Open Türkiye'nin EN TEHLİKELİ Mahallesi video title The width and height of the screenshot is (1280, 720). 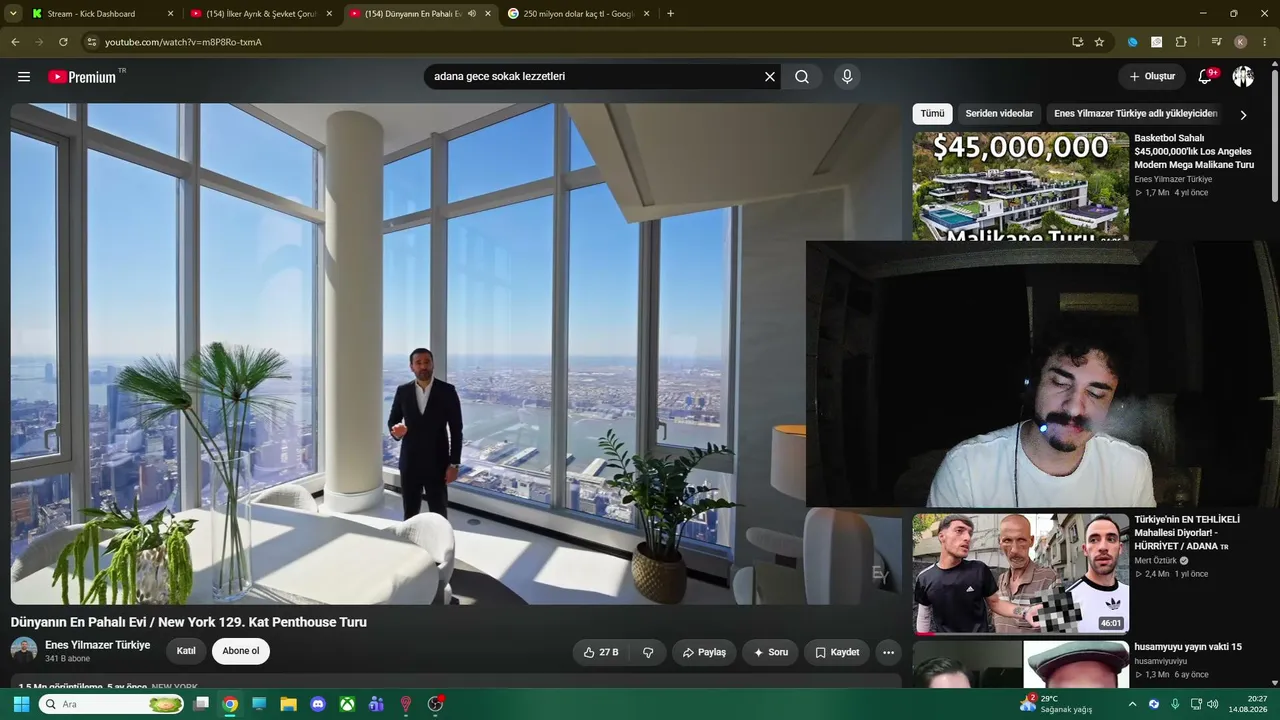1187,533
